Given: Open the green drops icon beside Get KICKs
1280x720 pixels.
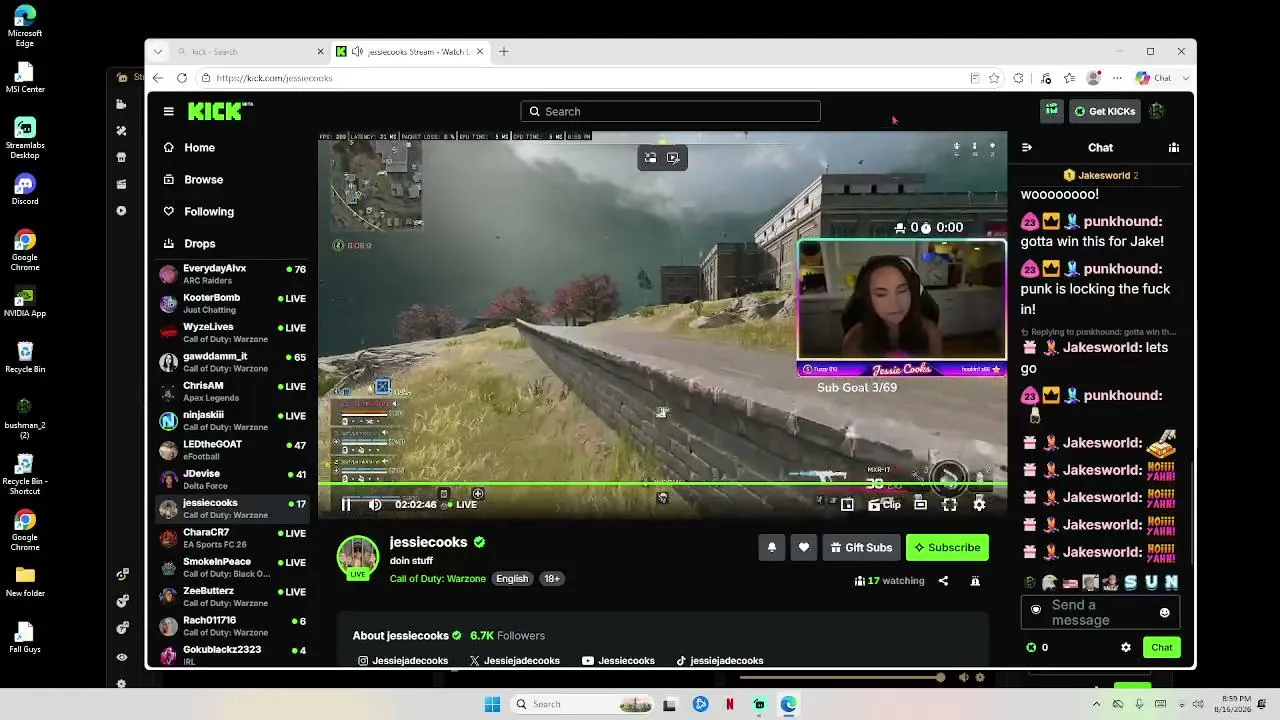Looking at the screenshot, I should tap(1051, 111).
